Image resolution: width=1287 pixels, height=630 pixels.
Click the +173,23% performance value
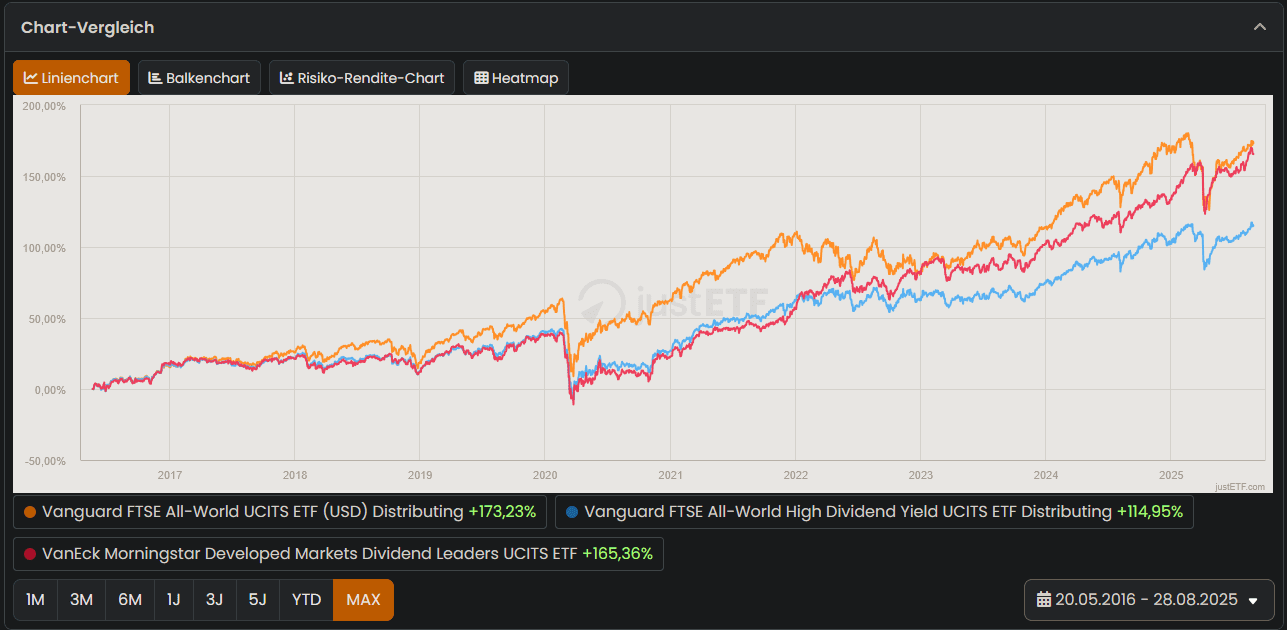coord(502,512)
